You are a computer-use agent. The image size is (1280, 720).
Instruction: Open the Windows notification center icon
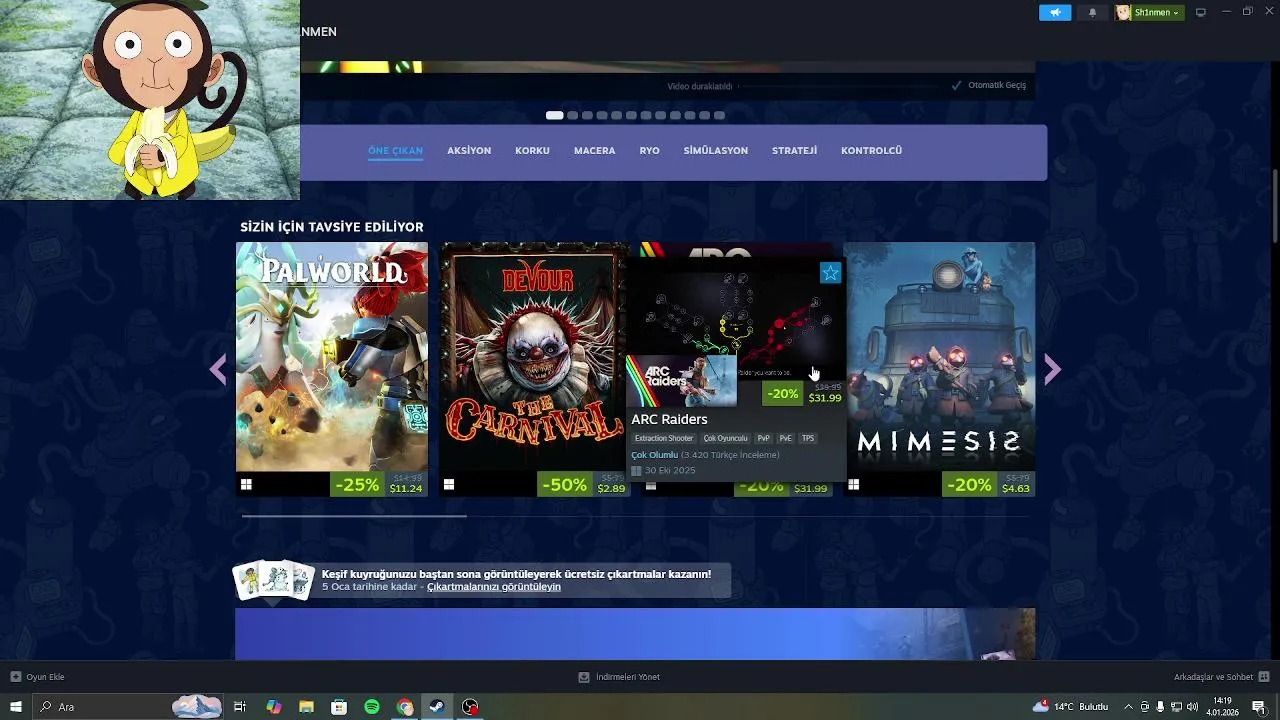point(1259,707)
